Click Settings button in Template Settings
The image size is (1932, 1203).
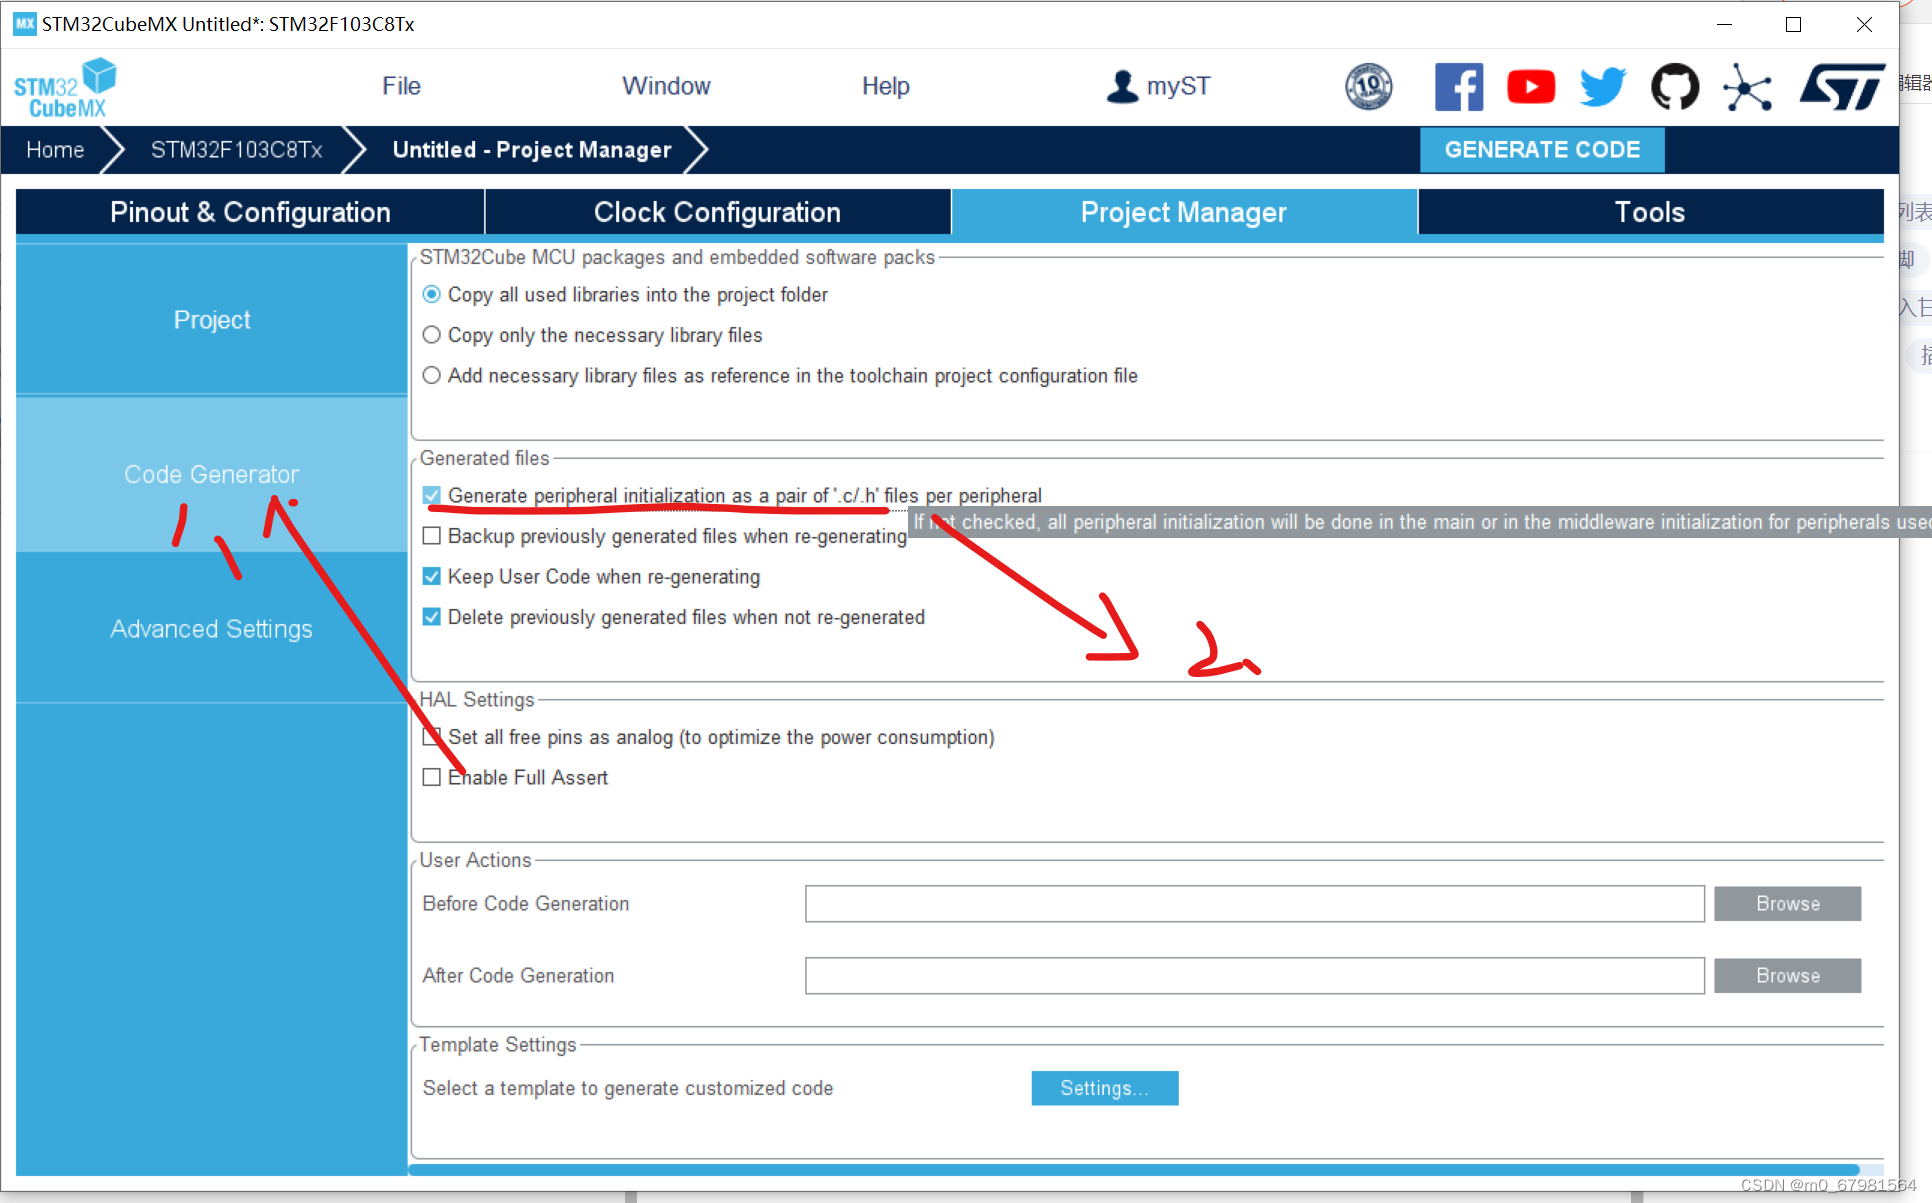pos(1103,1087)
